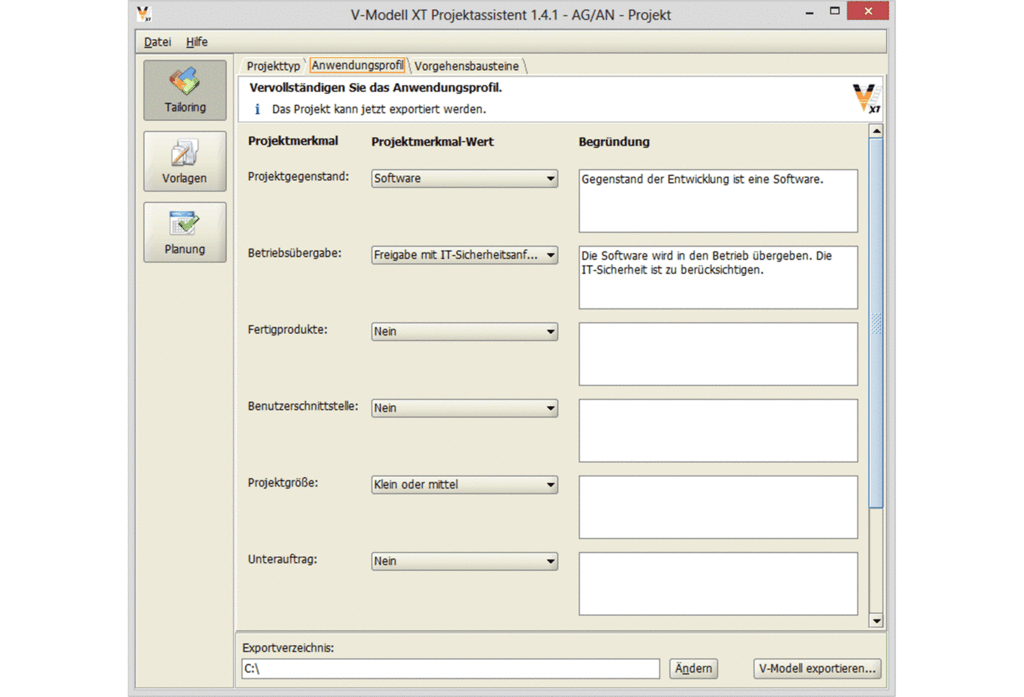This screenshot has height=697, width=1024.
Task: Close the Projektassistent window
Action: pos(868,11)
